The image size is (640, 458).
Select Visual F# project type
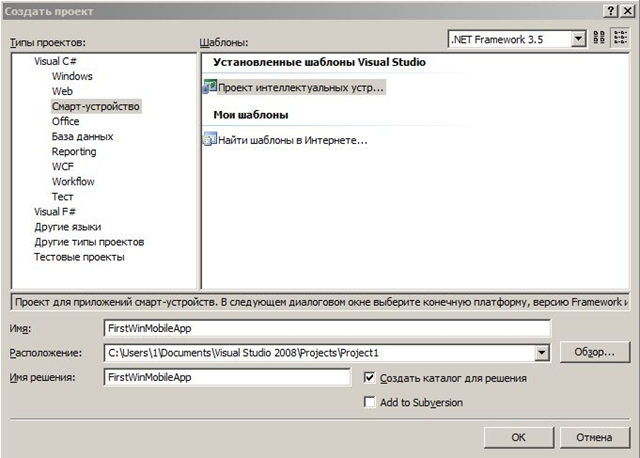click(x=55, y=212)
